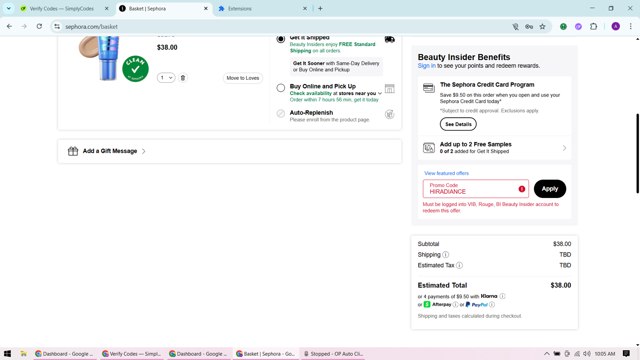
Task: Open View featured offers link
Action: tap(446, 173)
